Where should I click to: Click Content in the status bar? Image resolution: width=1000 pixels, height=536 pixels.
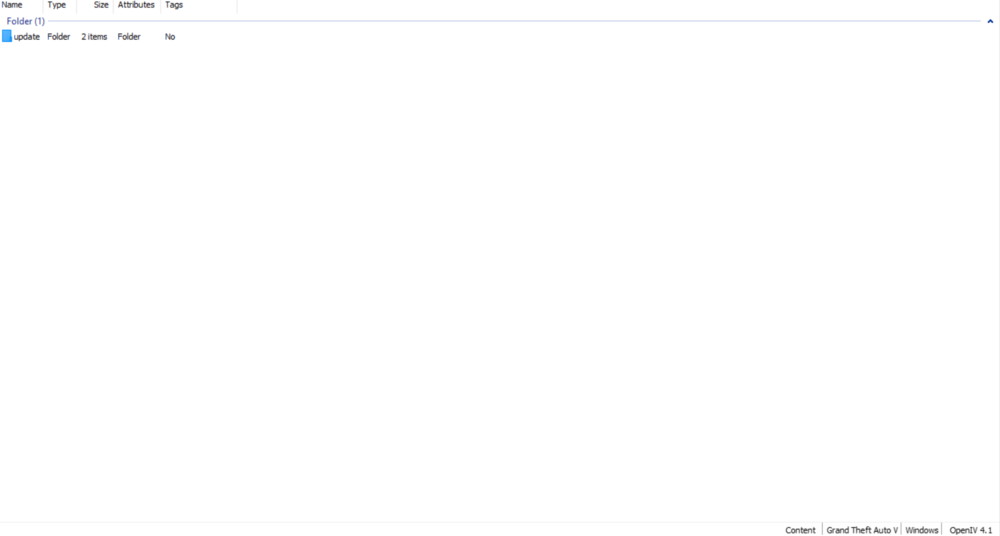click(x=800, y=530)
